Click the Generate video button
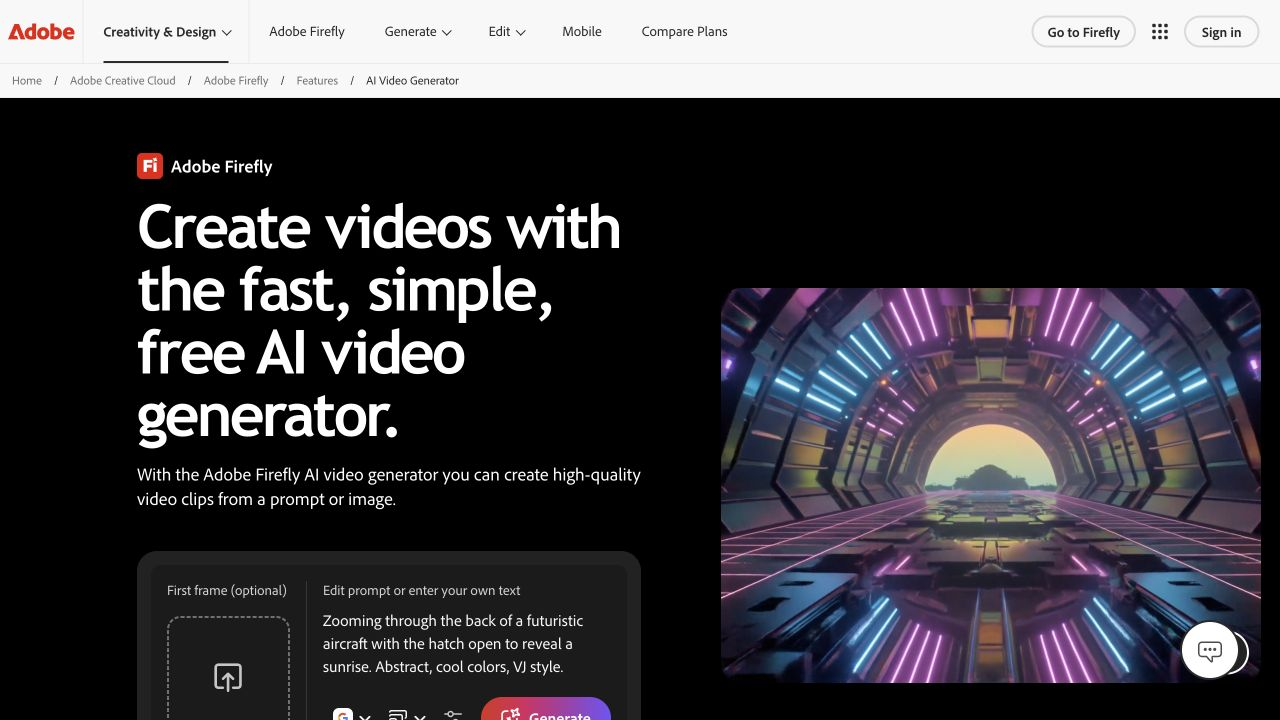Screen dimensions: 1280x720 click(x=546, y=709)
